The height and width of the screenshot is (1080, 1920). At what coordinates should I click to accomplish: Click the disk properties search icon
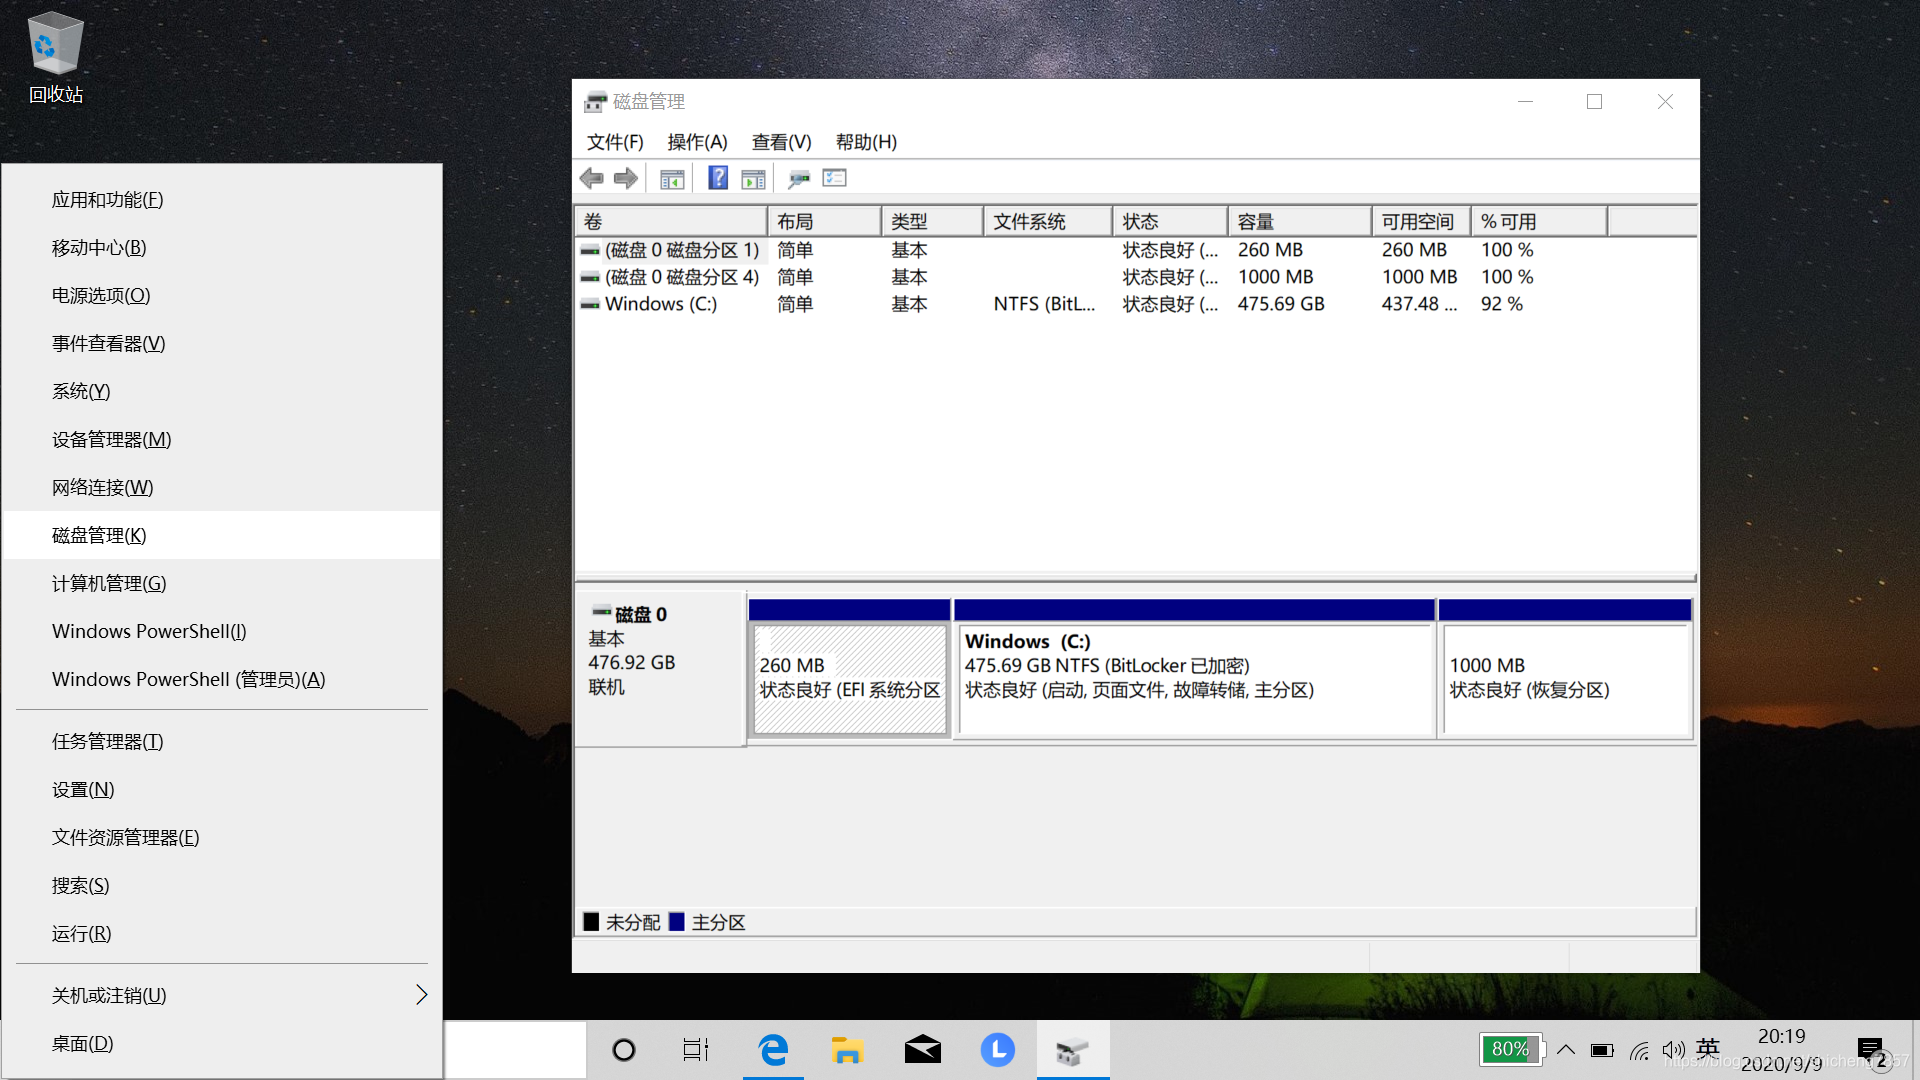(798, 179)
